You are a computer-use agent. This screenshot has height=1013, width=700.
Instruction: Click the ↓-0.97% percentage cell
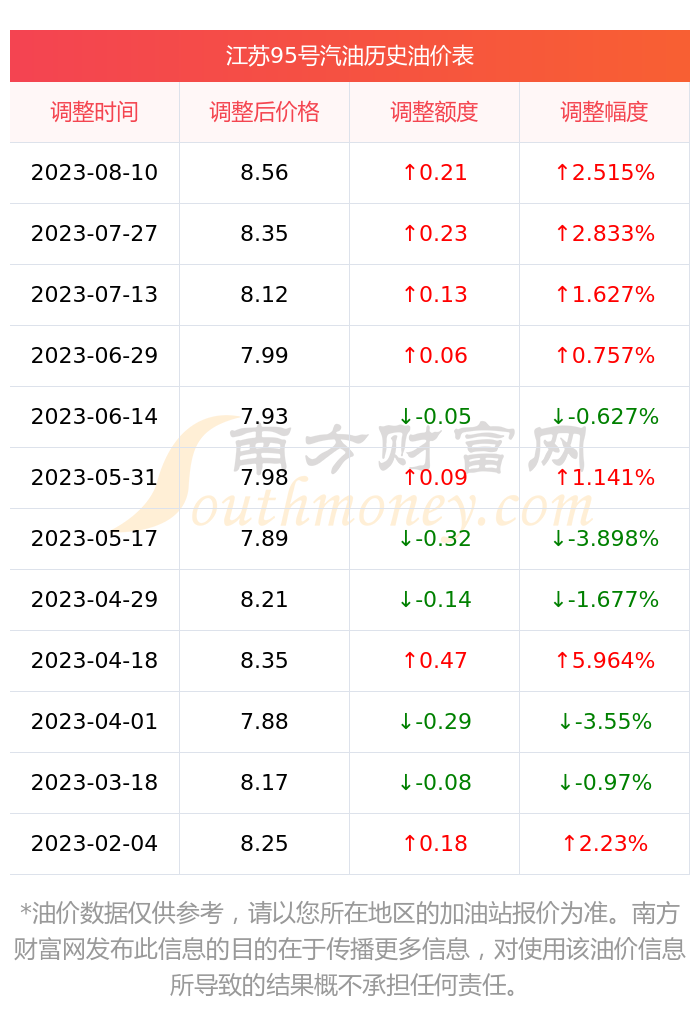point(605,782)
